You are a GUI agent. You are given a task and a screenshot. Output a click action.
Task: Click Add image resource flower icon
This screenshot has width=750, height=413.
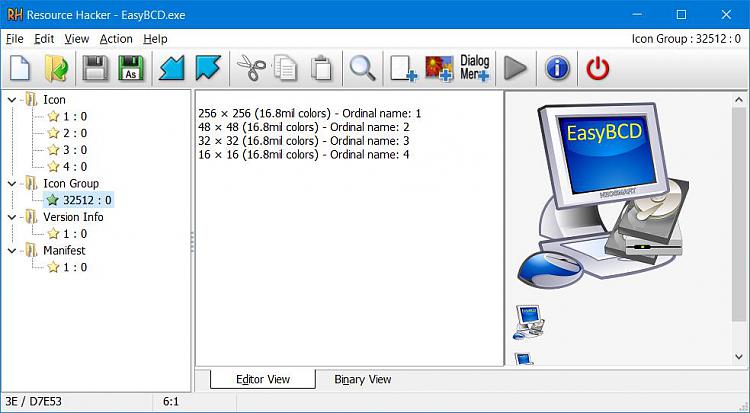click(x=439, y=68)
